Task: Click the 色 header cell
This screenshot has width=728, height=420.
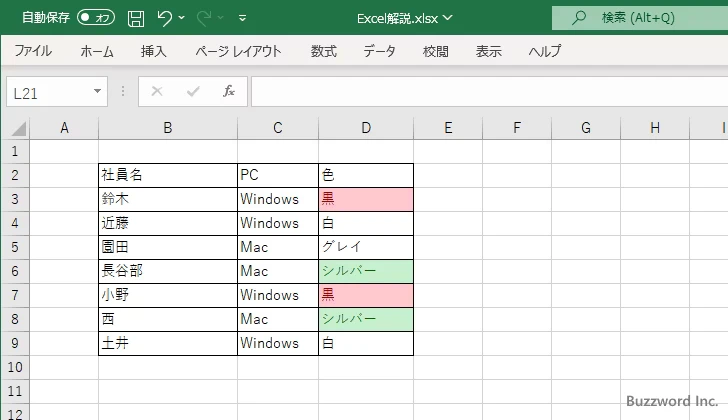Action: point(366,175)
